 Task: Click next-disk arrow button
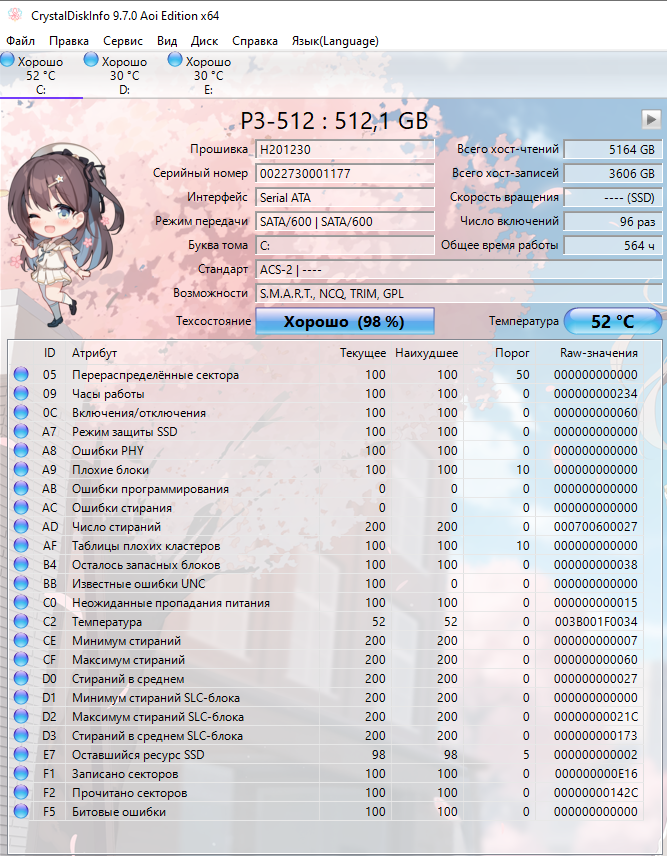click(x=651, y=119)
